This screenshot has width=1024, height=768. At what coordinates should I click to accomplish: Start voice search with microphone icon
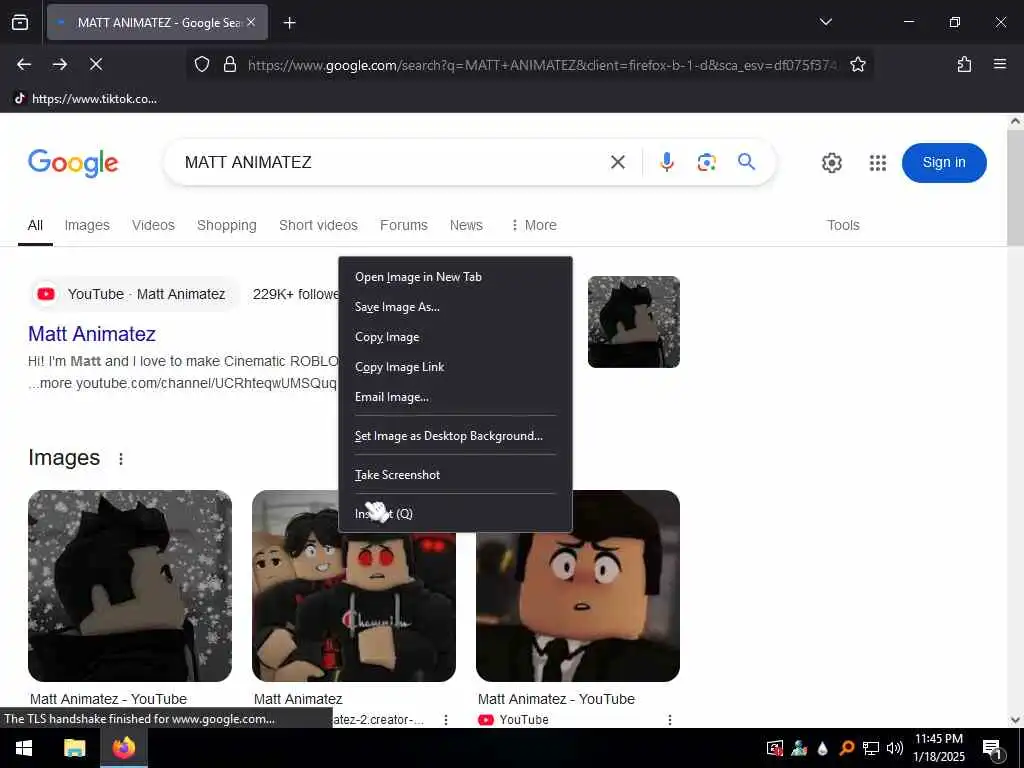coord(667,162)
